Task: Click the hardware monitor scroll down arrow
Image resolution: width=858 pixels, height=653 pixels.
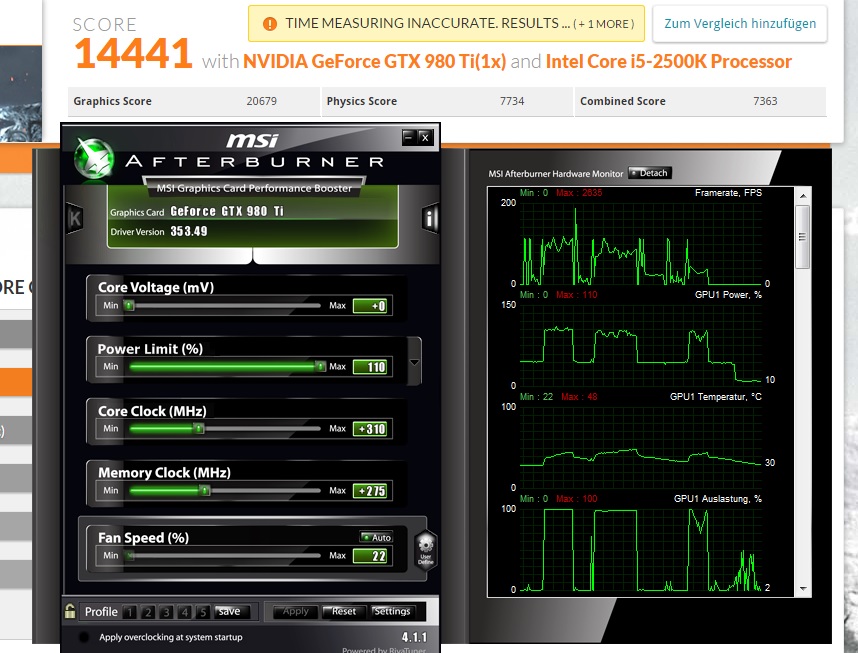Action: click(803, 589)
